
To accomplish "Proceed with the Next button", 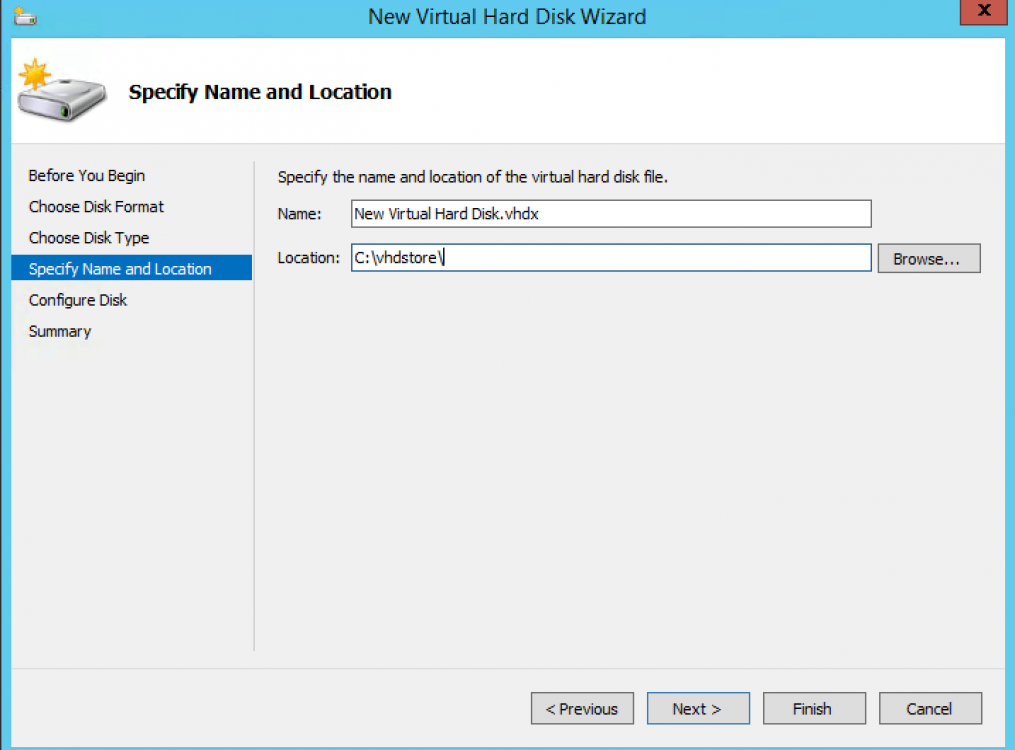I will [x=697, y=709].
